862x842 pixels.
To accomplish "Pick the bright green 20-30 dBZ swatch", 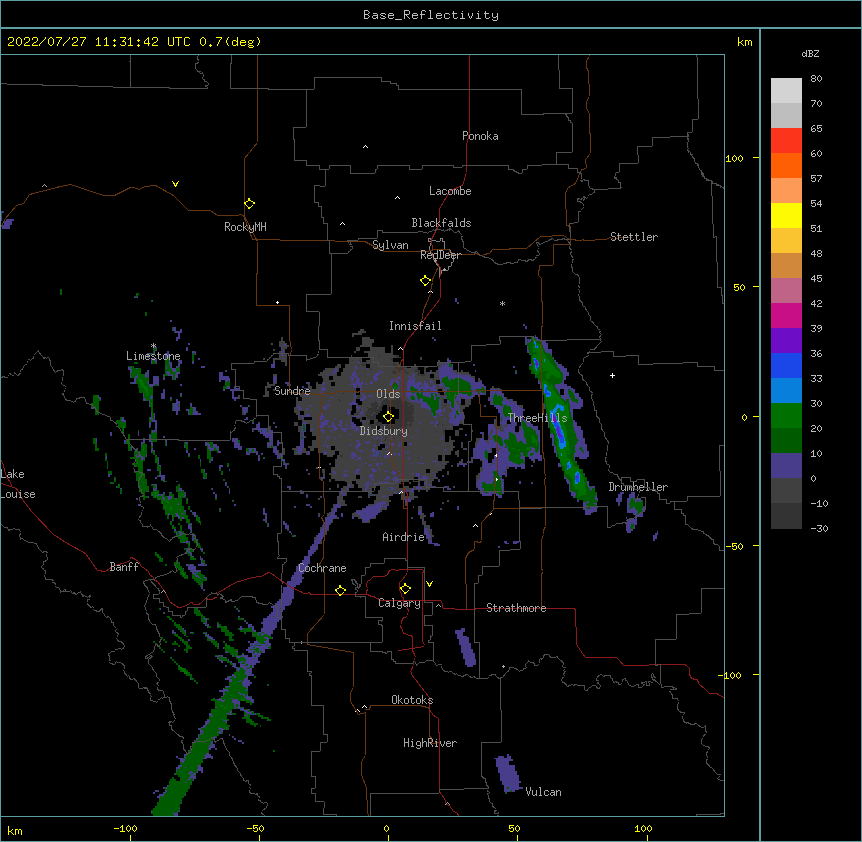I will [x=786, y=416].
